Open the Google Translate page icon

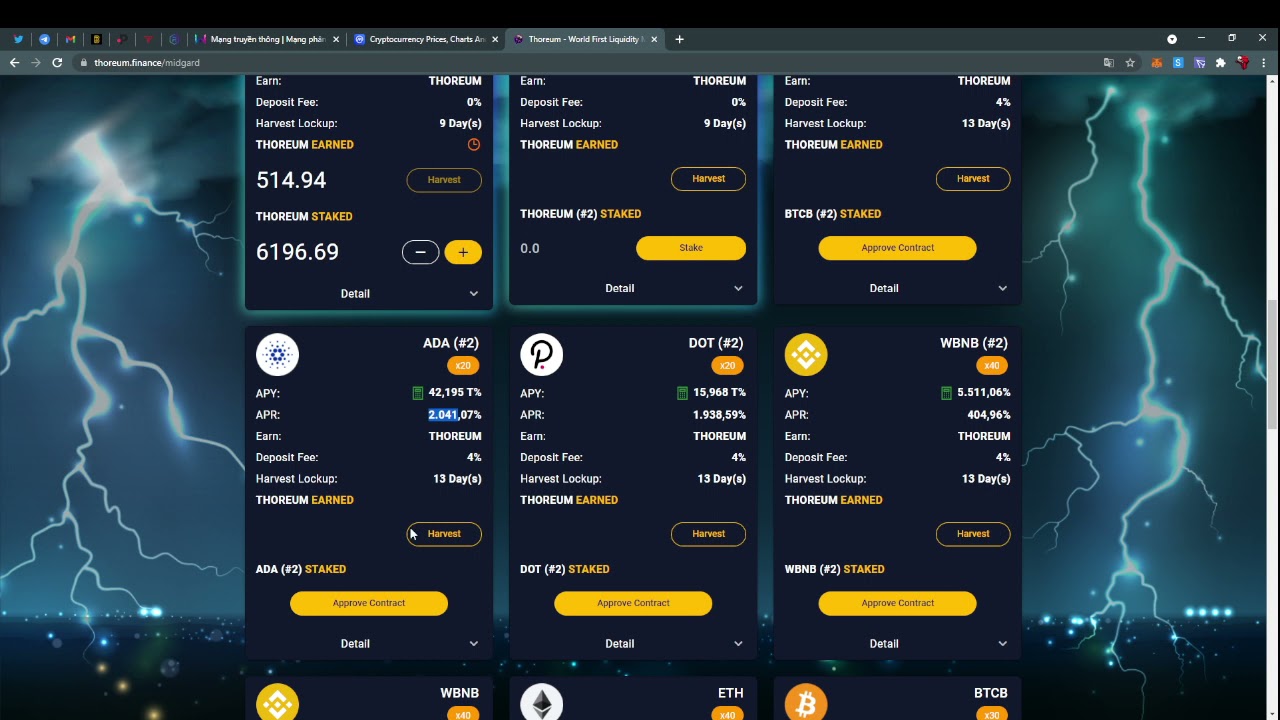[x=1108, y=62]
